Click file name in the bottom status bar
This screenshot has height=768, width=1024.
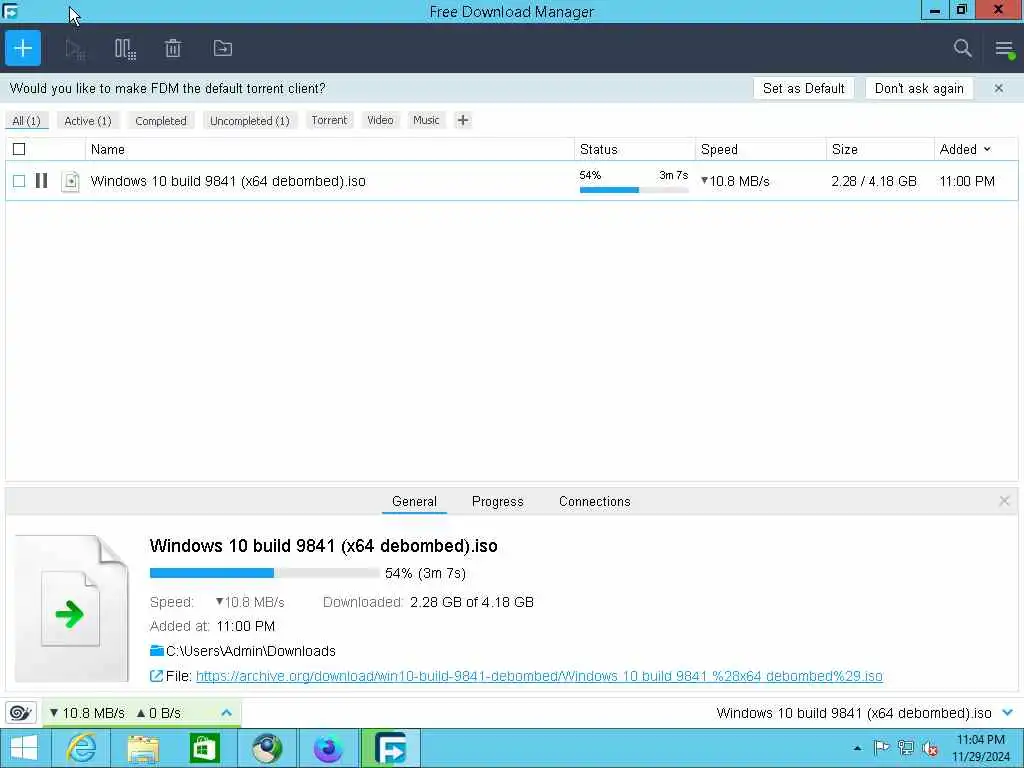pos(854,713)
